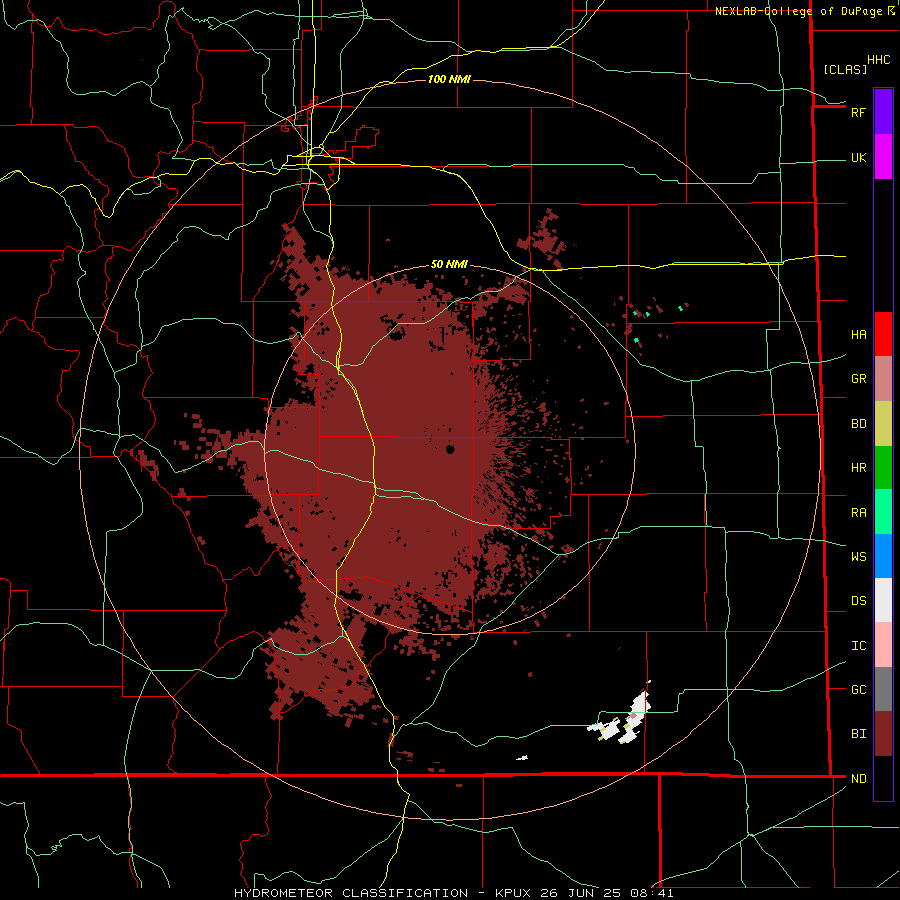The width and height of the screenshot is (900, 900).
Task: Click the GC gray legend swatch
Action: [x=883, y=689]
